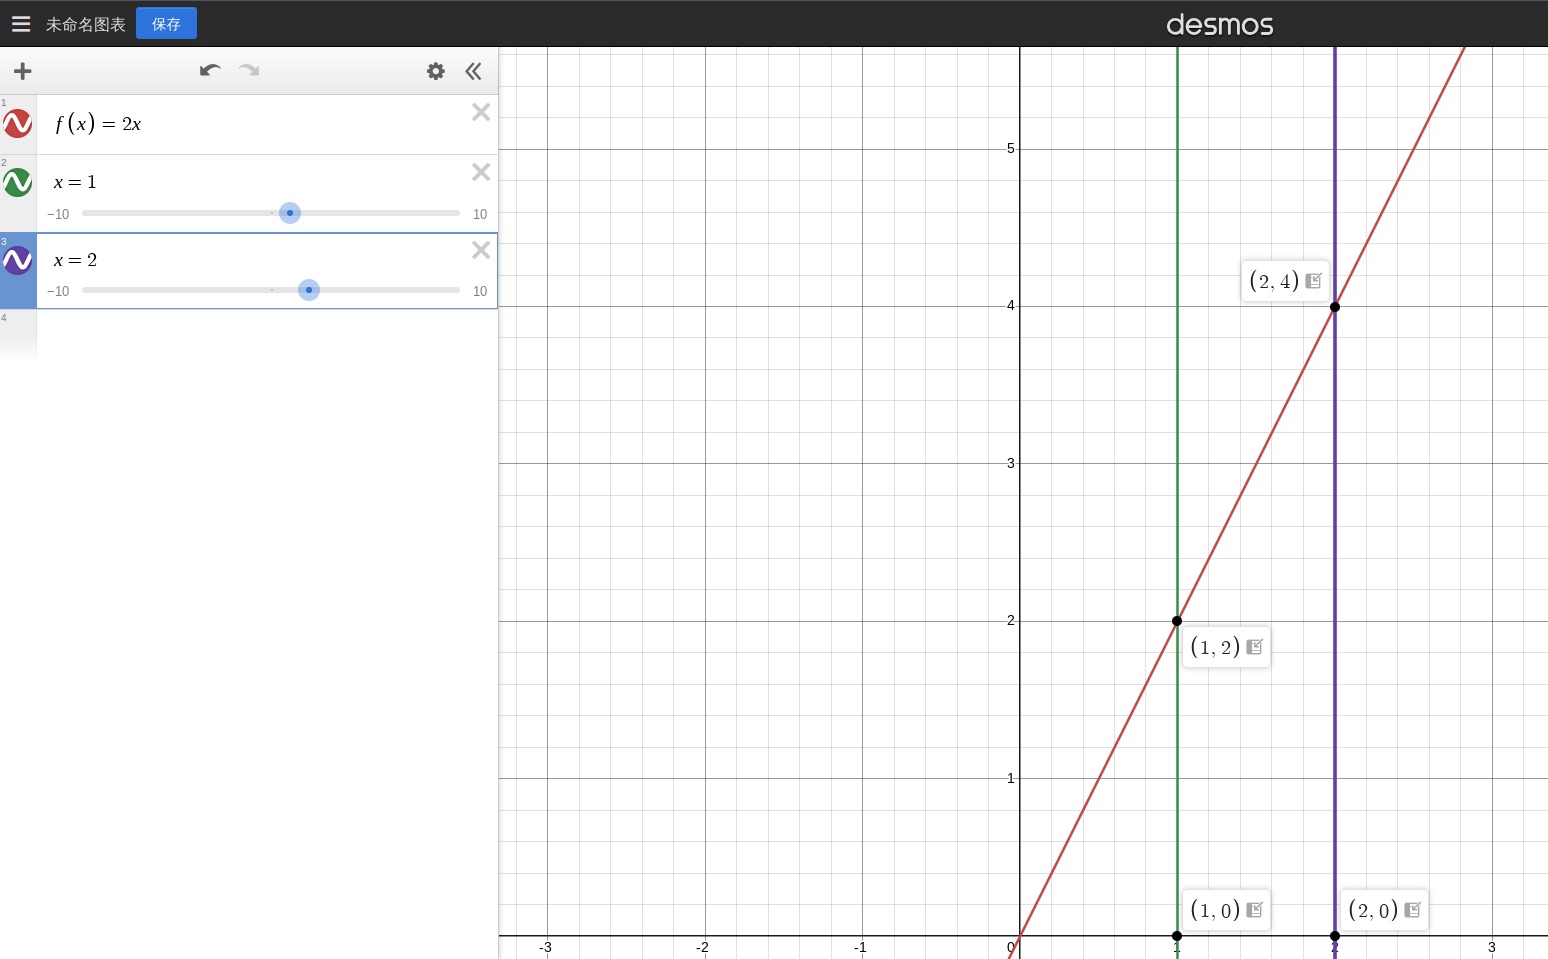
Task: Open the hamburger menu
Action: tap(21, 24)
